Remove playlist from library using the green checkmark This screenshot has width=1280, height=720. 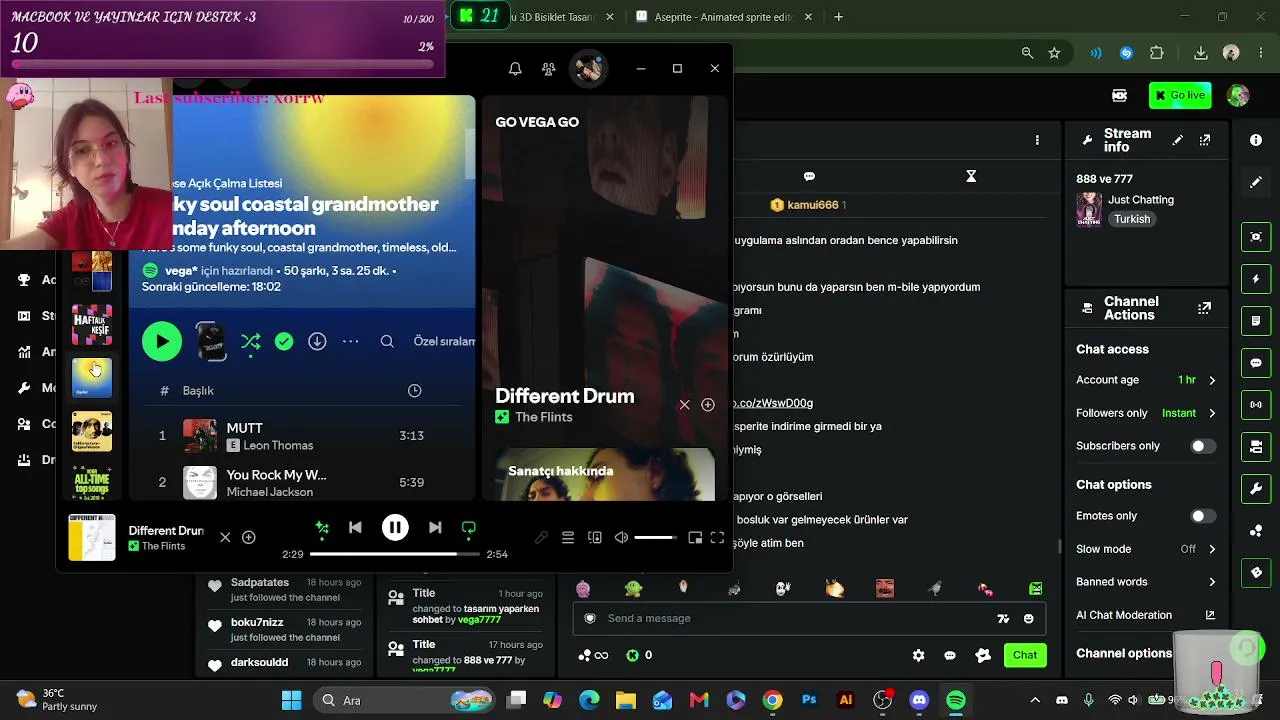tap(284, 341)
